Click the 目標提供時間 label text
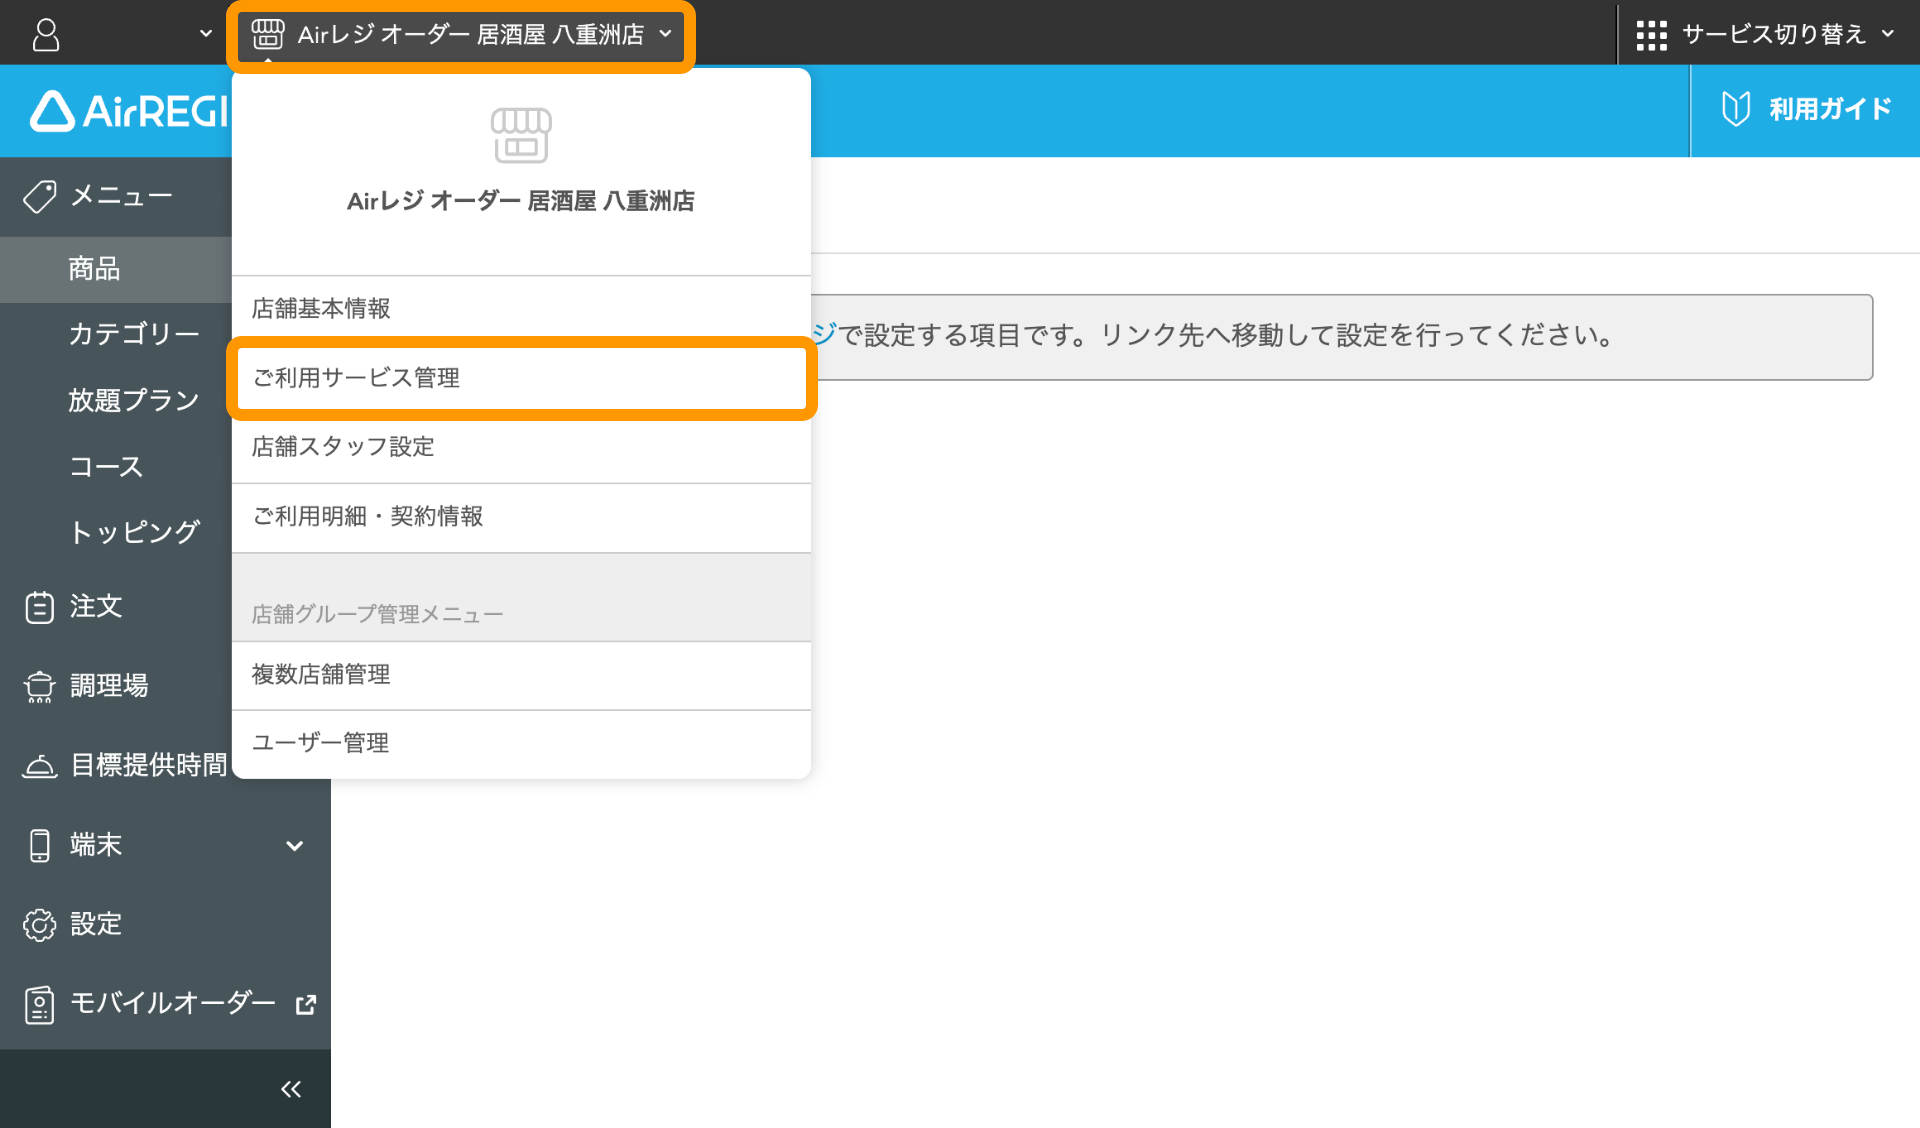The width and height of the screenshot is (1920, 1128). (x=149, y=766)
